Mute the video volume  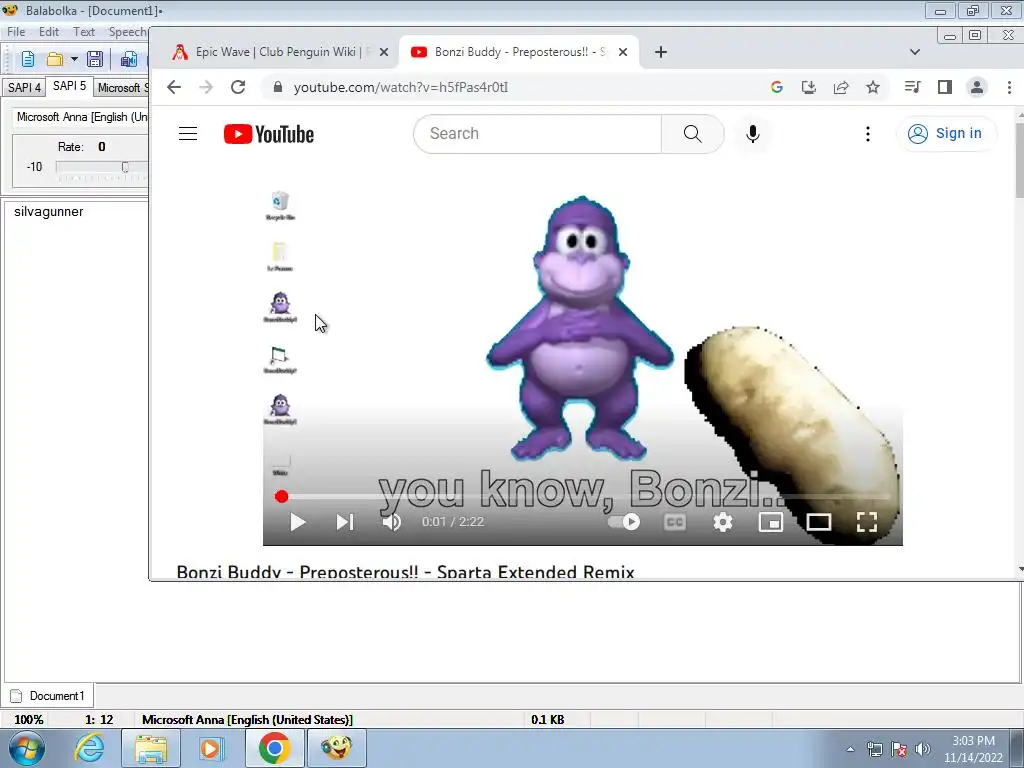(392, 522)
